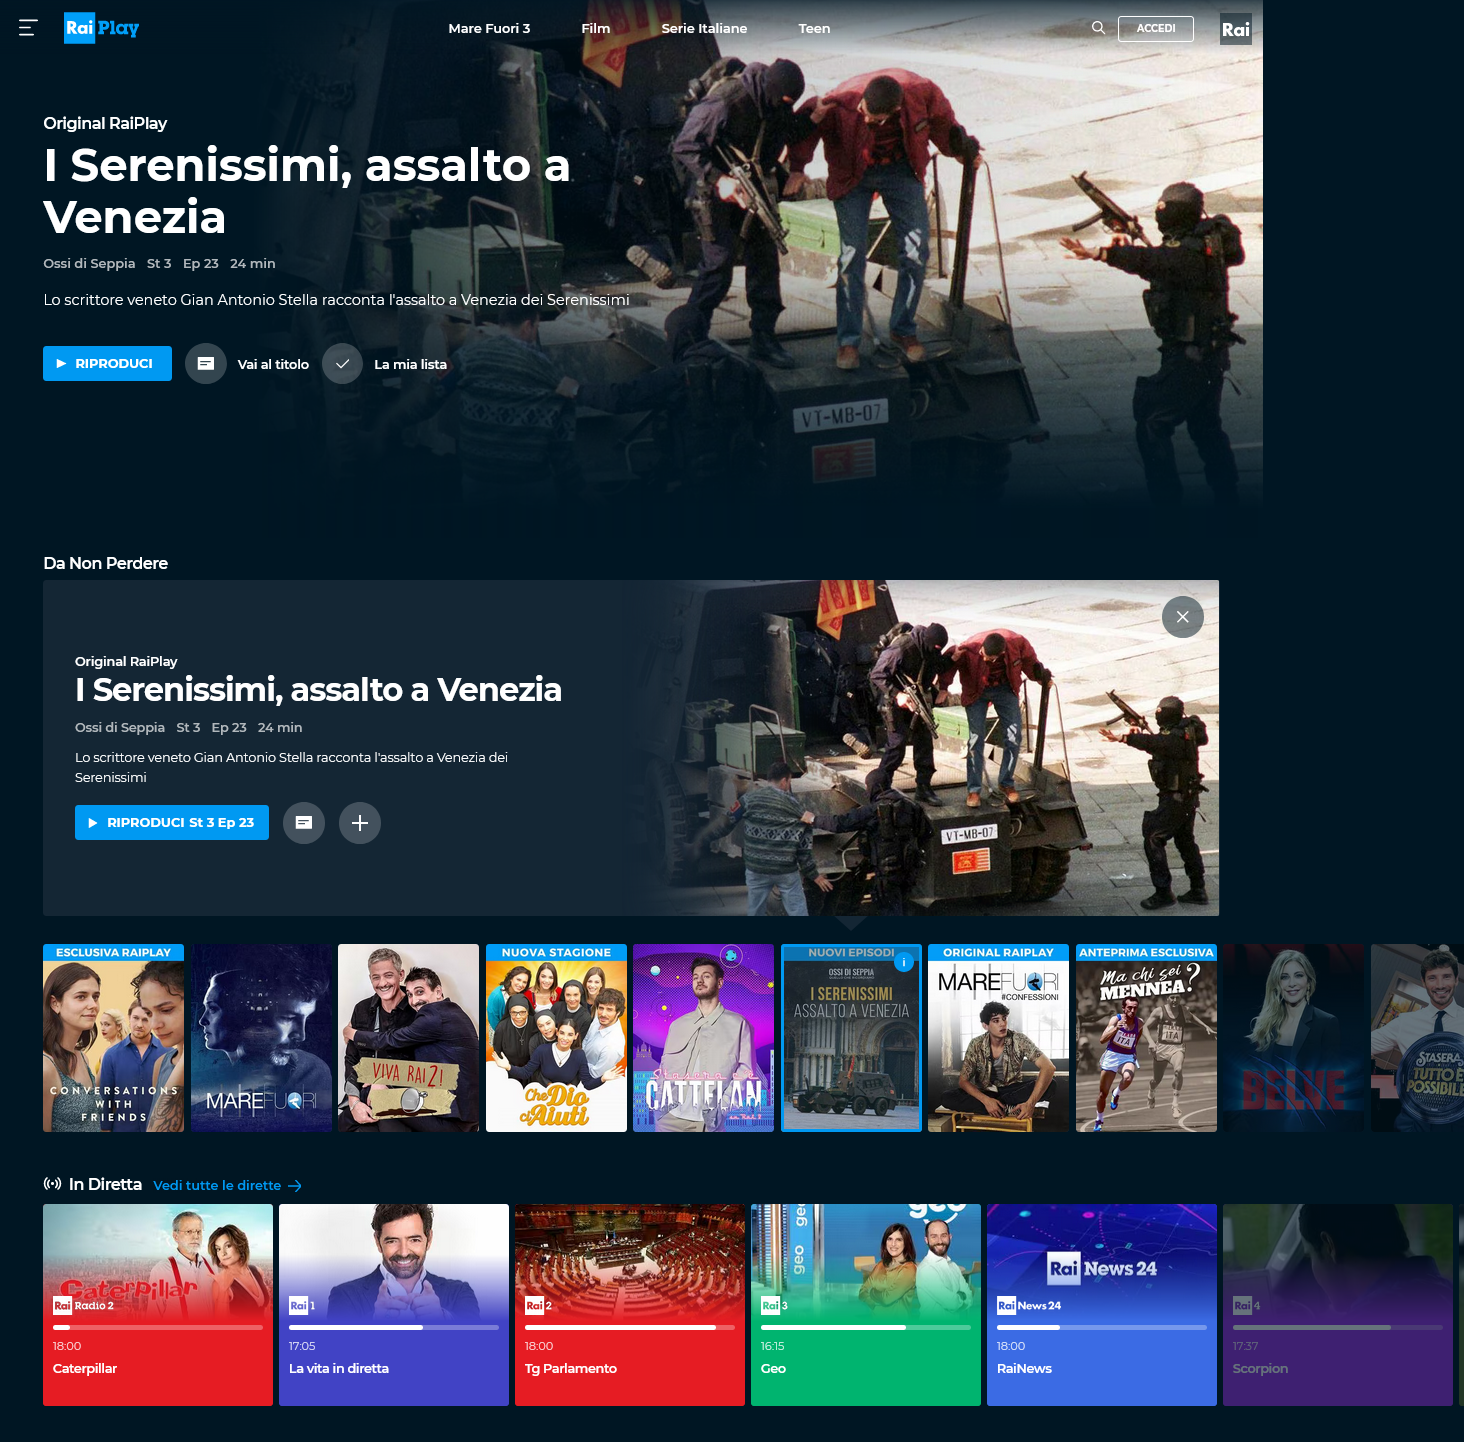The height and width of the screenshot is (1442, 1464).
Task: Open Mare Fuori Confessioni poster
Action: (998, 1038)
